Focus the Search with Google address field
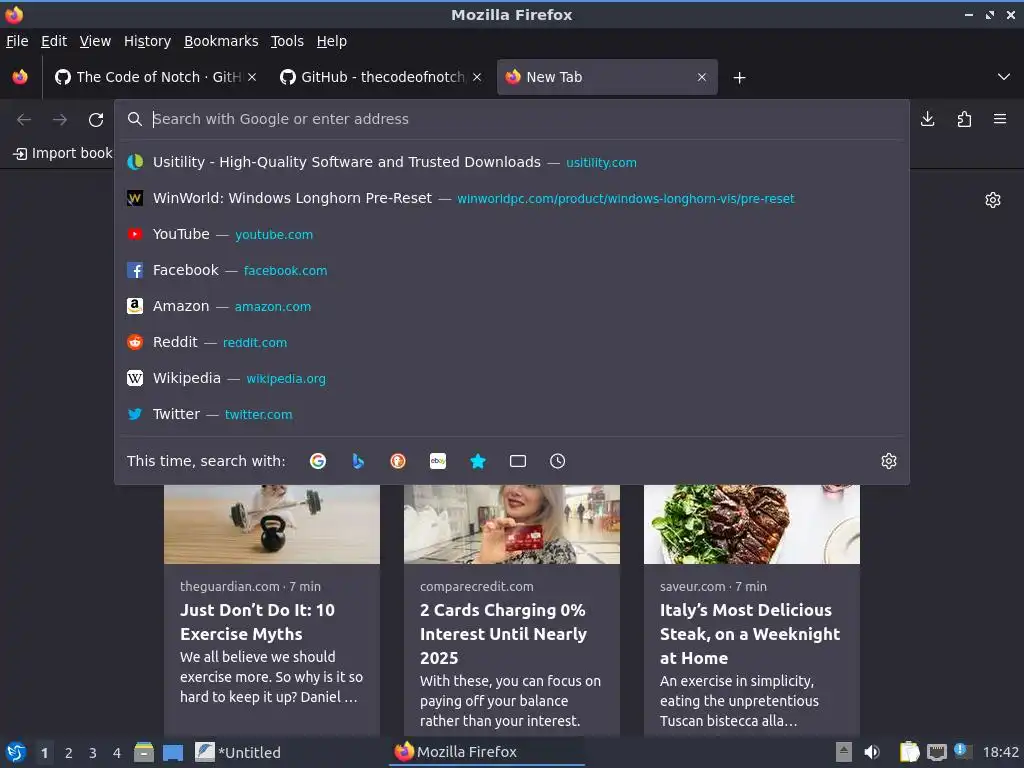Viewport: 1024px width, 768px height. click(x=512, y=119)
